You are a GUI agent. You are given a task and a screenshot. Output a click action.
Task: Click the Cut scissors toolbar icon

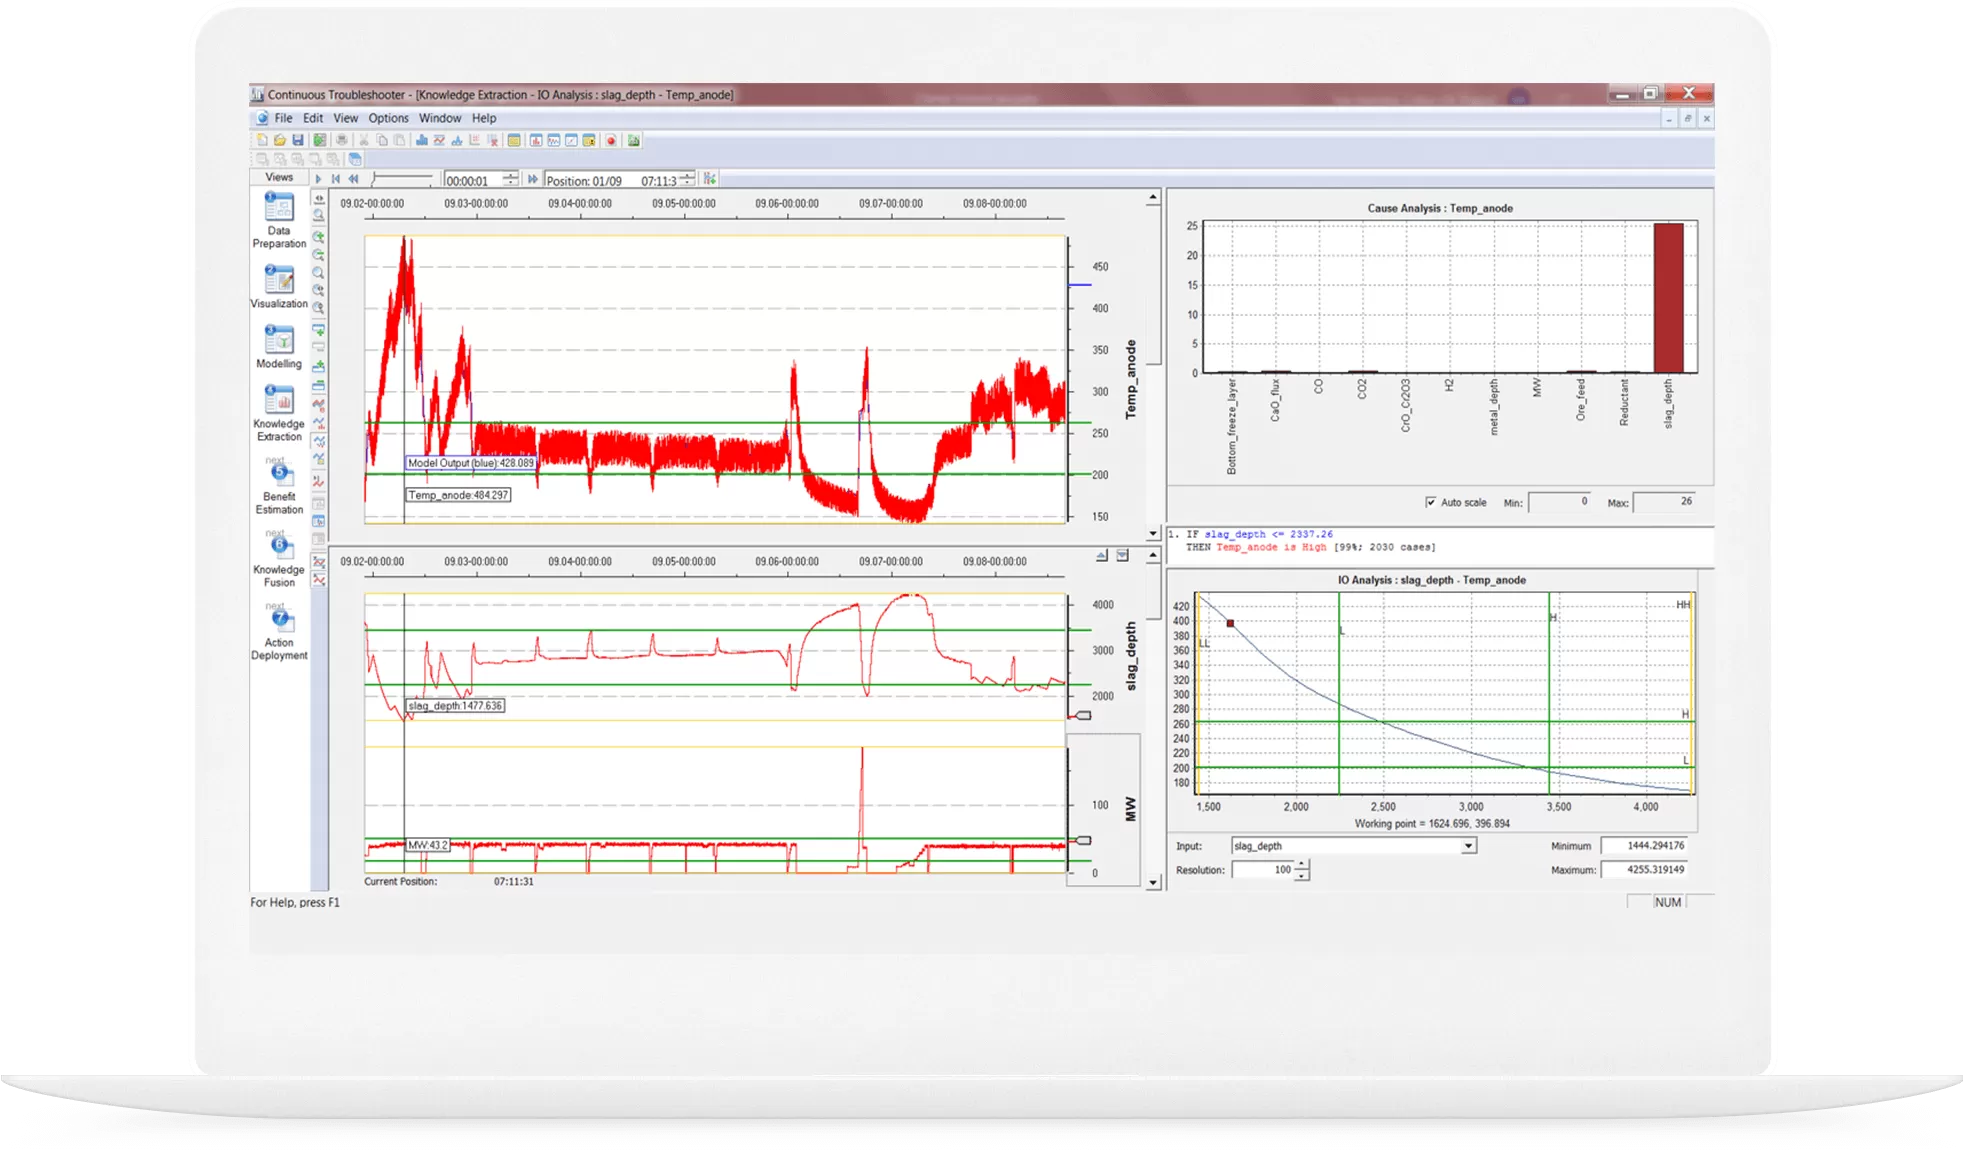click(x=364, y=140)
